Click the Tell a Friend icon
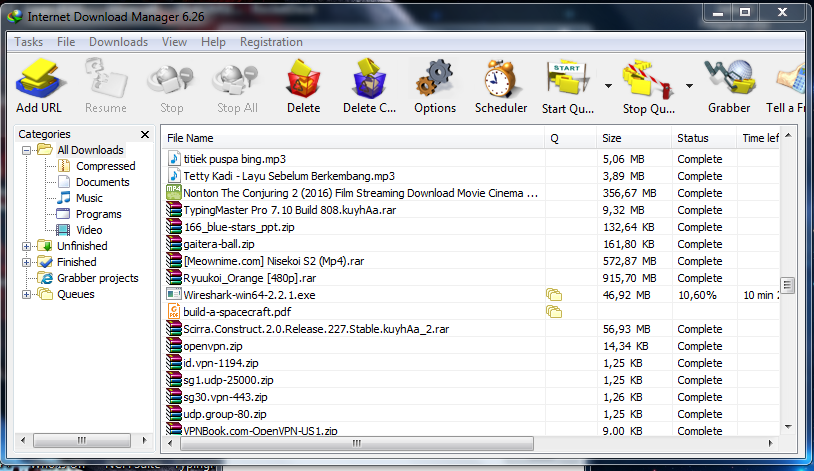Screen dimensions: 814x471 [x=791, y=78]
